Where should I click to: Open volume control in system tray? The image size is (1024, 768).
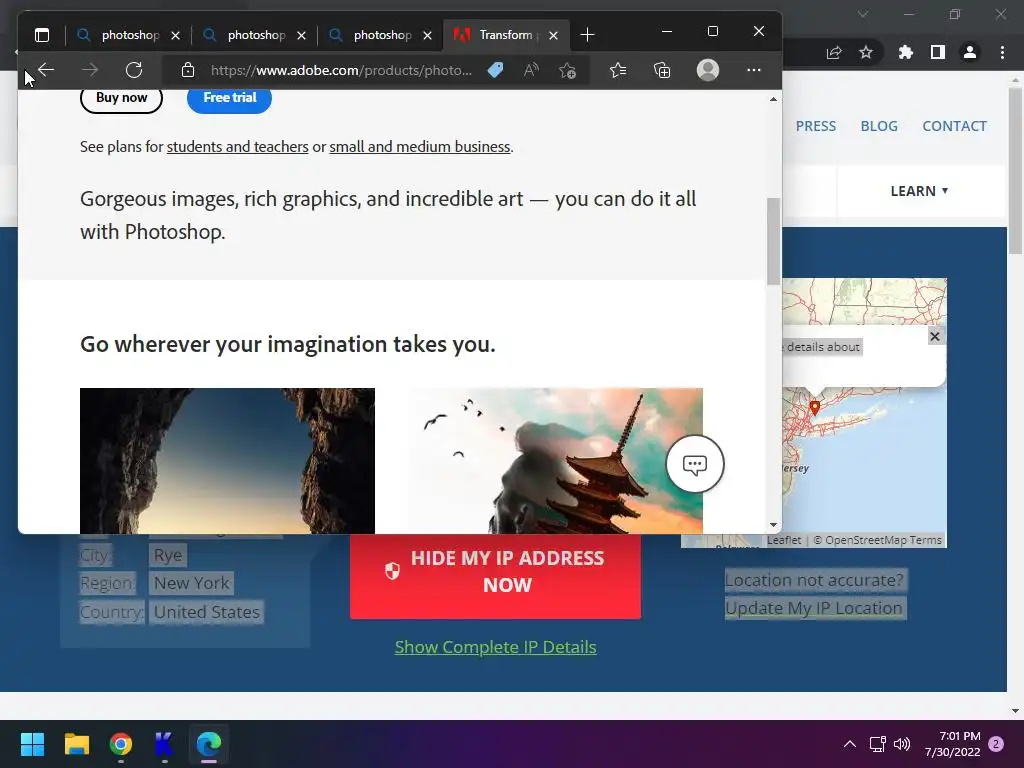point(902,744)
